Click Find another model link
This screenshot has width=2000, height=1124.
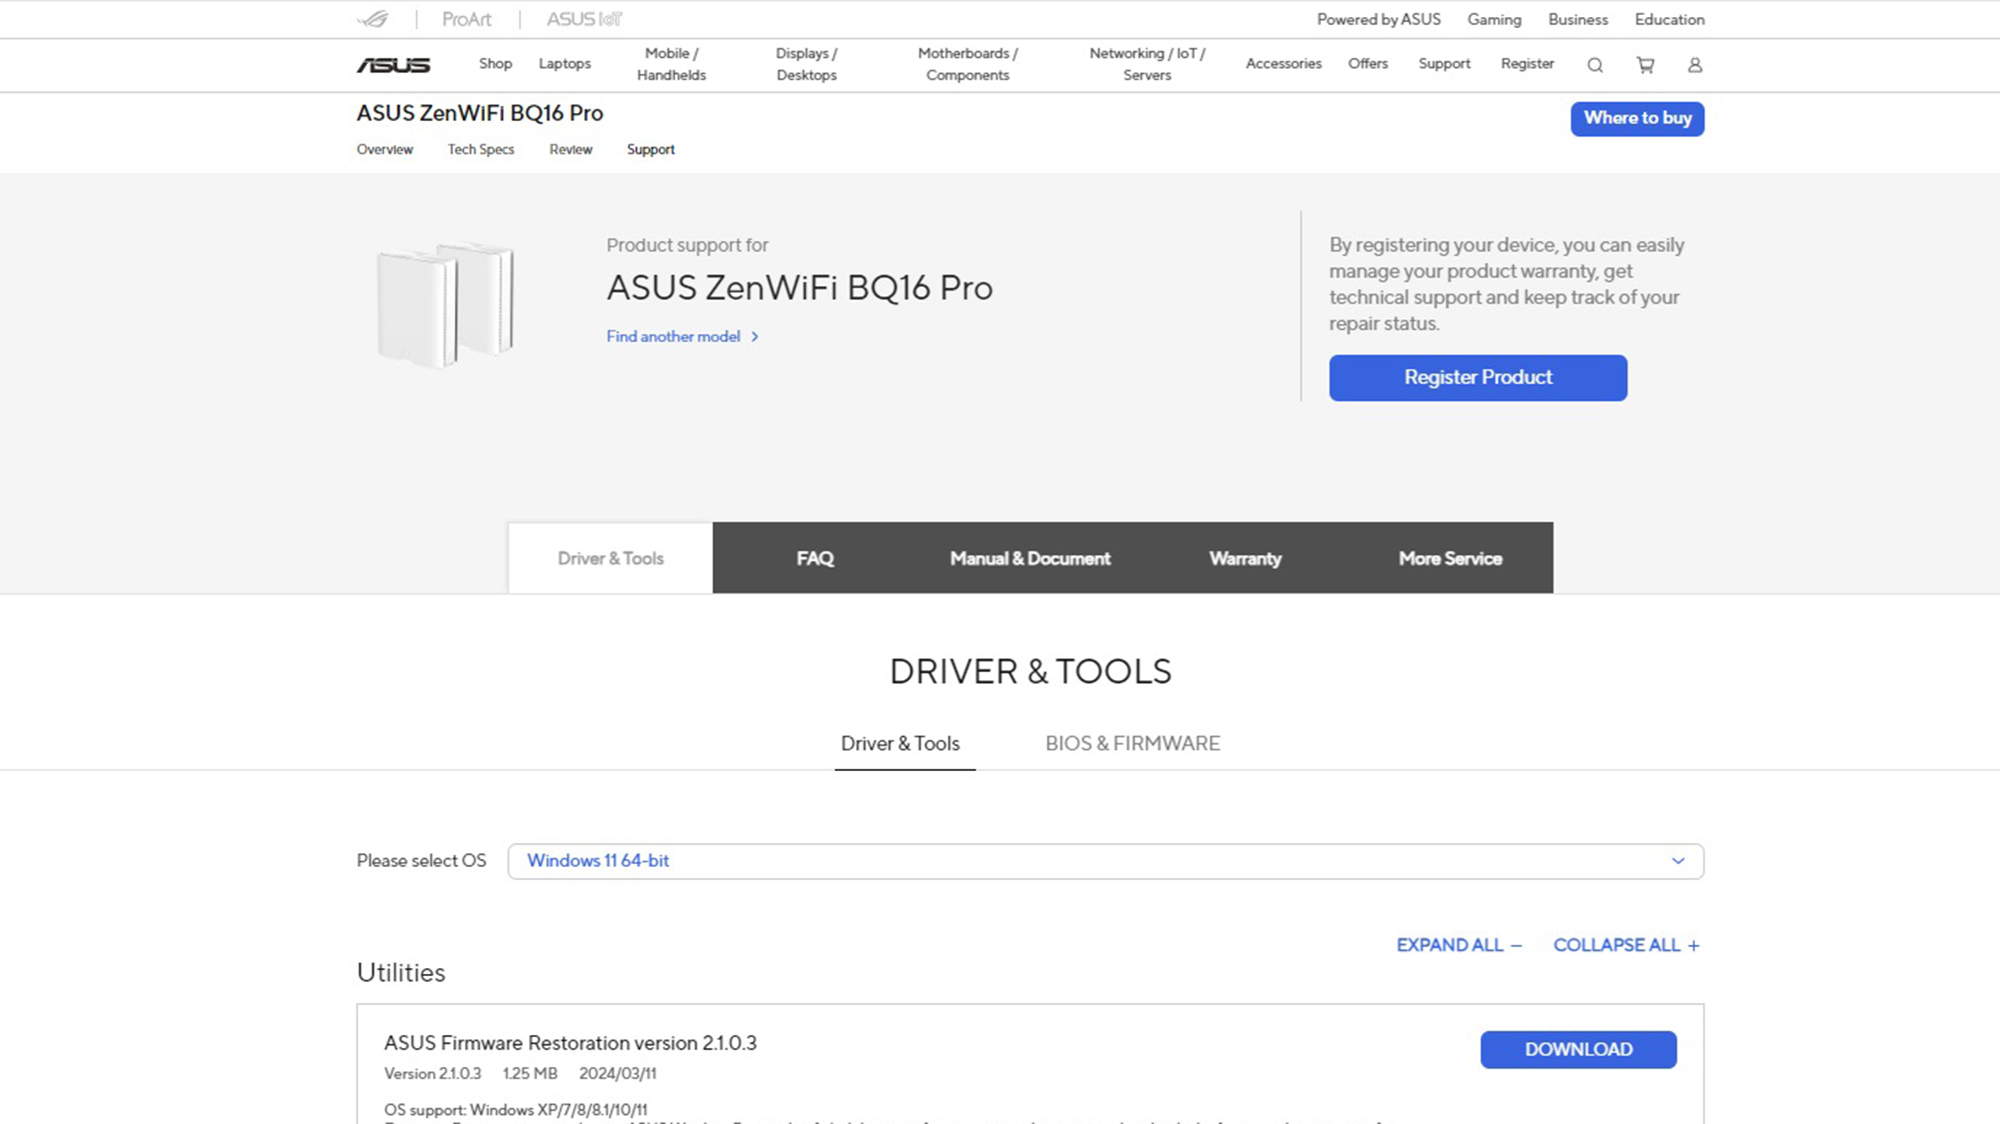click(673, 337)
